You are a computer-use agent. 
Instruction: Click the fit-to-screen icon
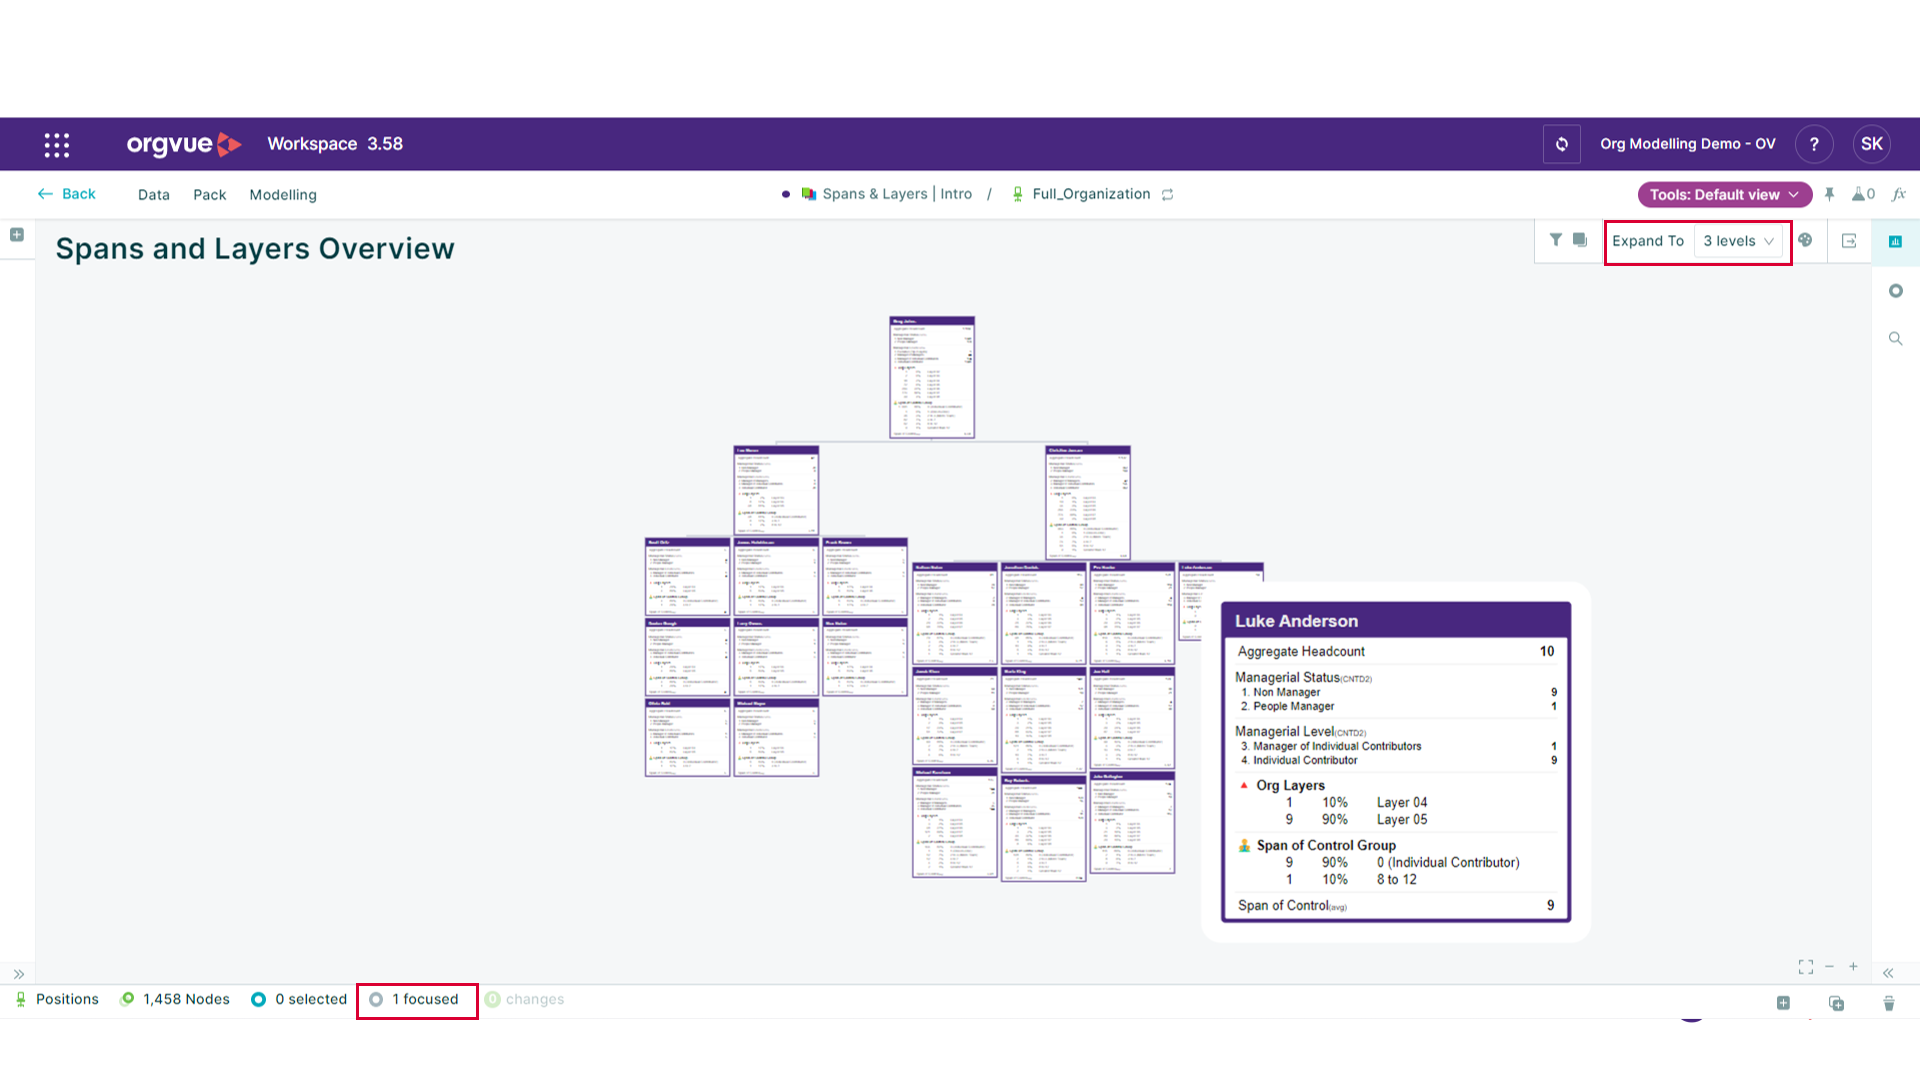(1805, 967)
